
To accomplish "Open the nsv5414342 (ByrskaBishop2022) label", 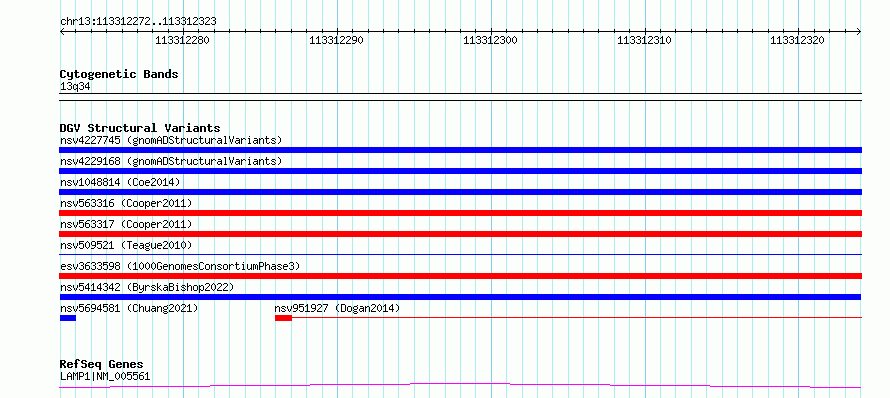I will (147, 287).
